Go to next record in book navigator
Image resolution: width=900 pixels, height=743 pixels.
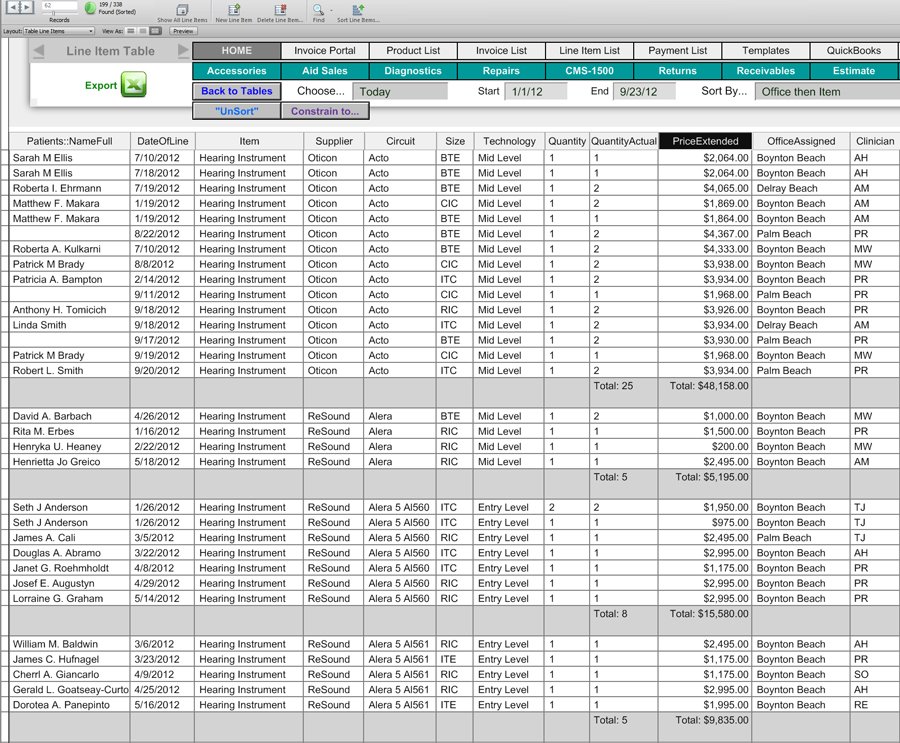27,7
